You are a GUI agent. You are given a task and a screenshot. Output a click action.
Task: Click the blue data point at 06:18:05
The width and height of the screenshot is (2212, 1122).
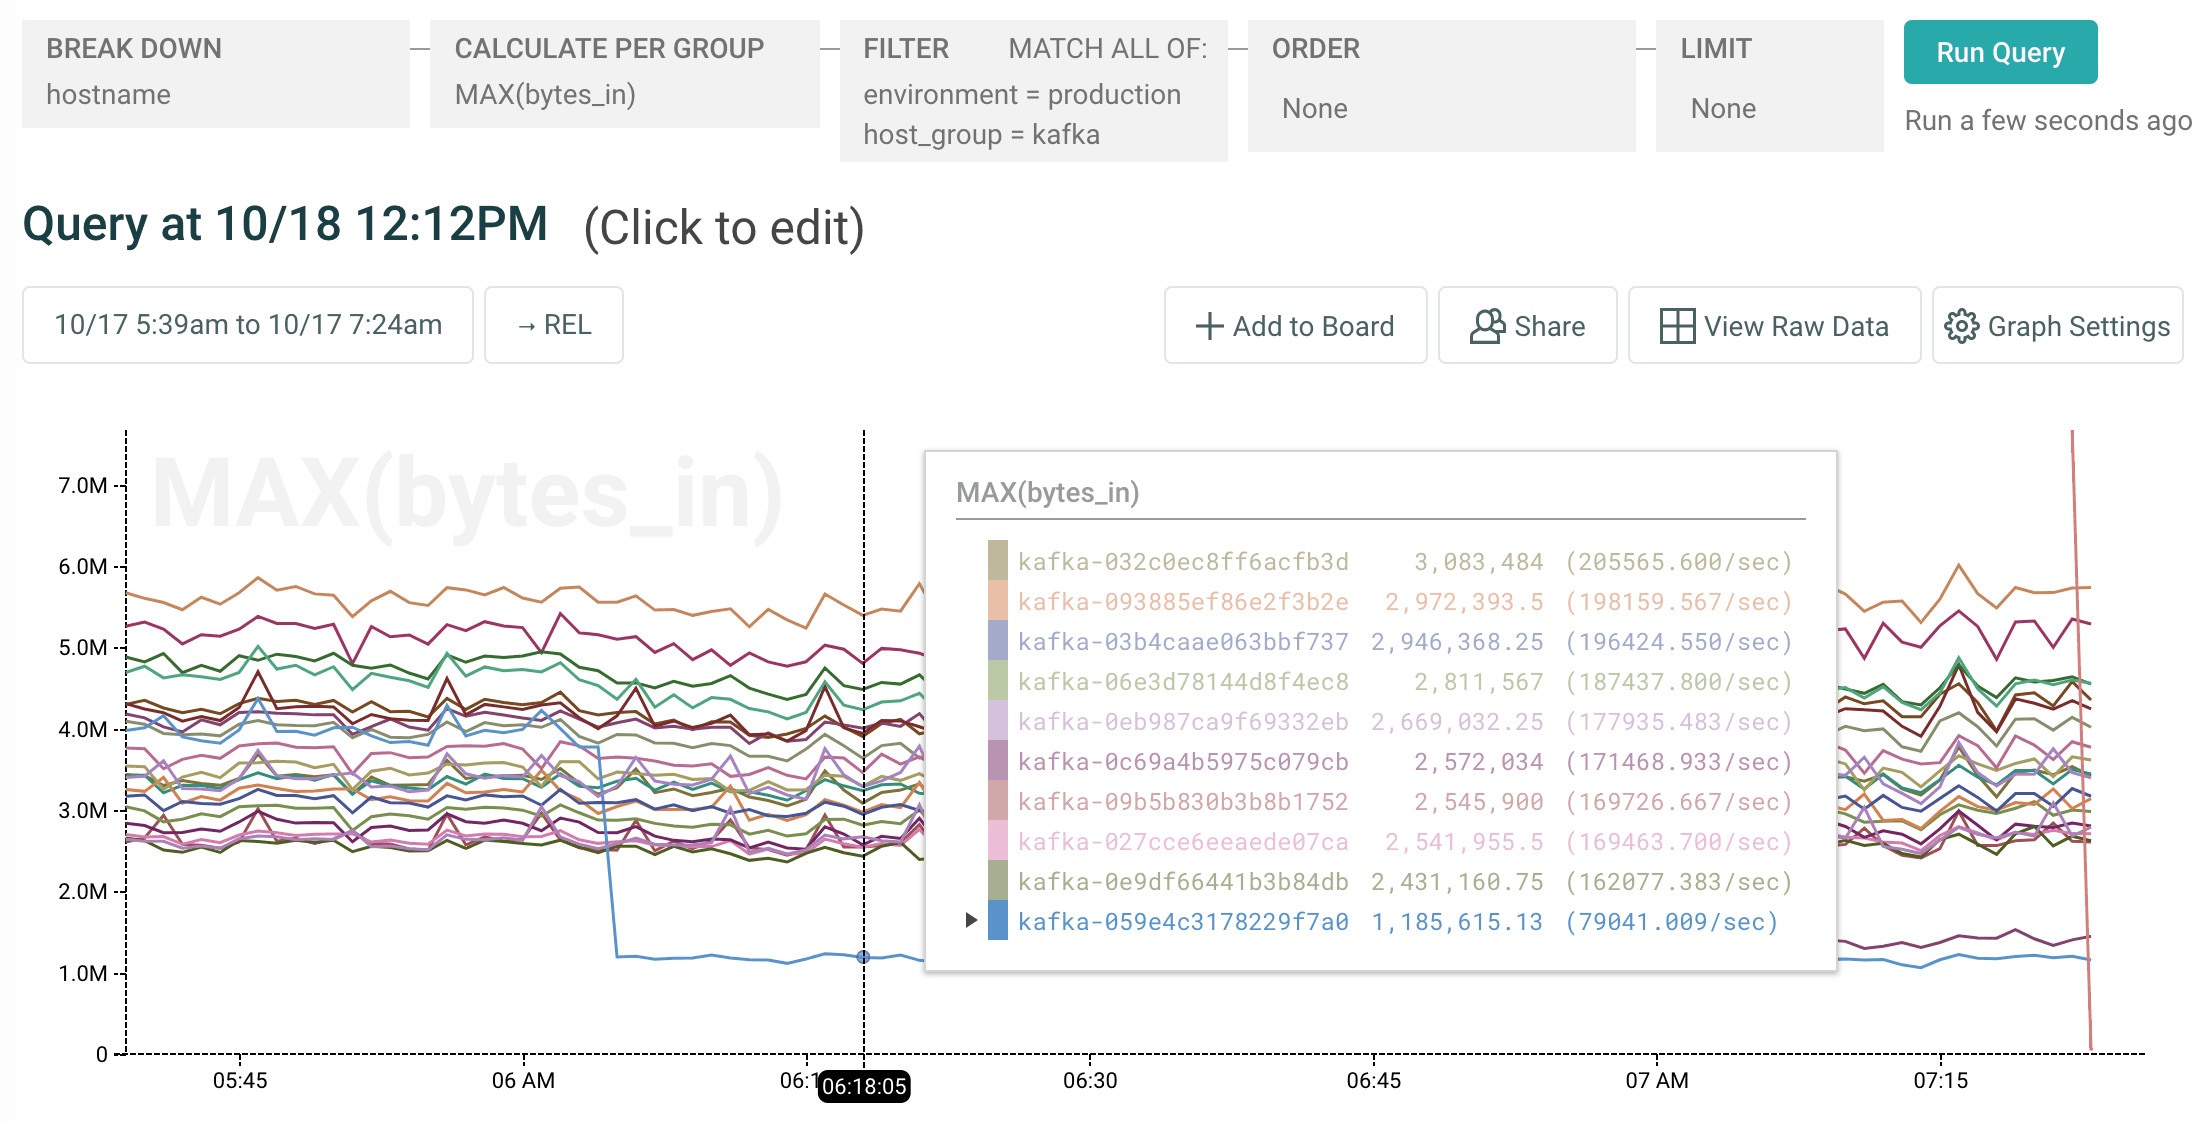[863, 957]
